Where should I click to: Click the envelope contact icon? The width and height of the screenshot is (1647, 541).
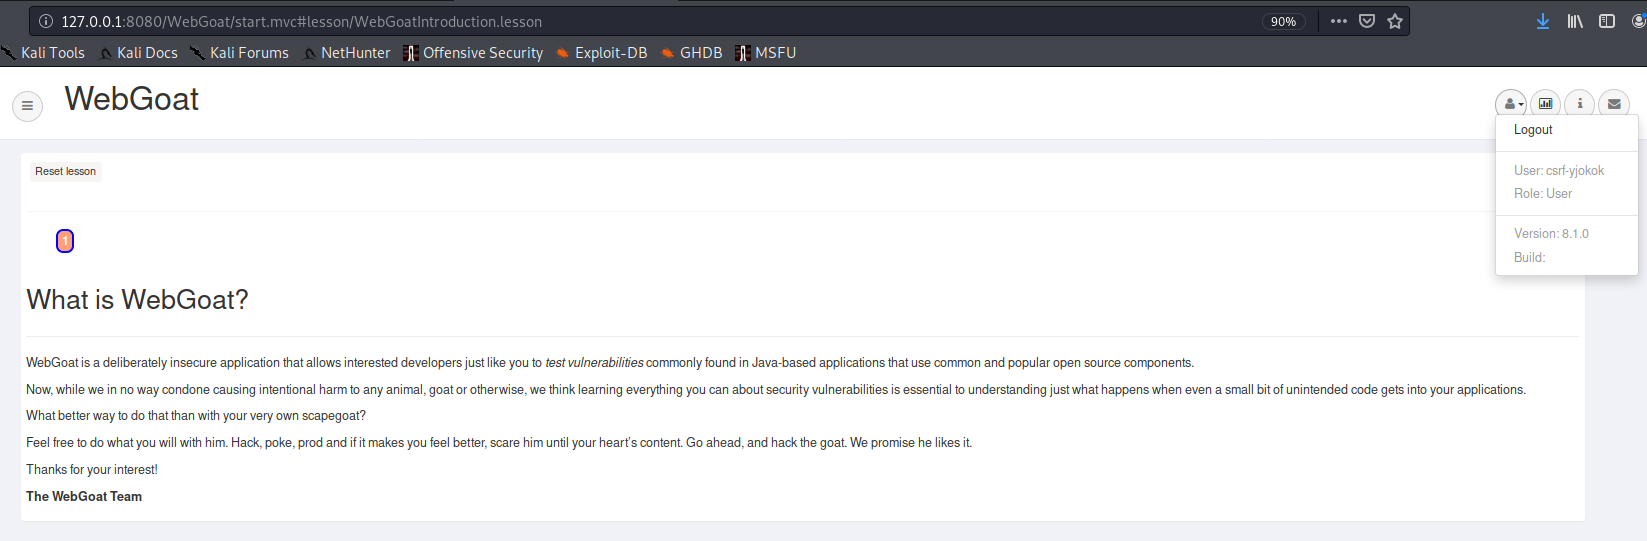pos(1614,103)
